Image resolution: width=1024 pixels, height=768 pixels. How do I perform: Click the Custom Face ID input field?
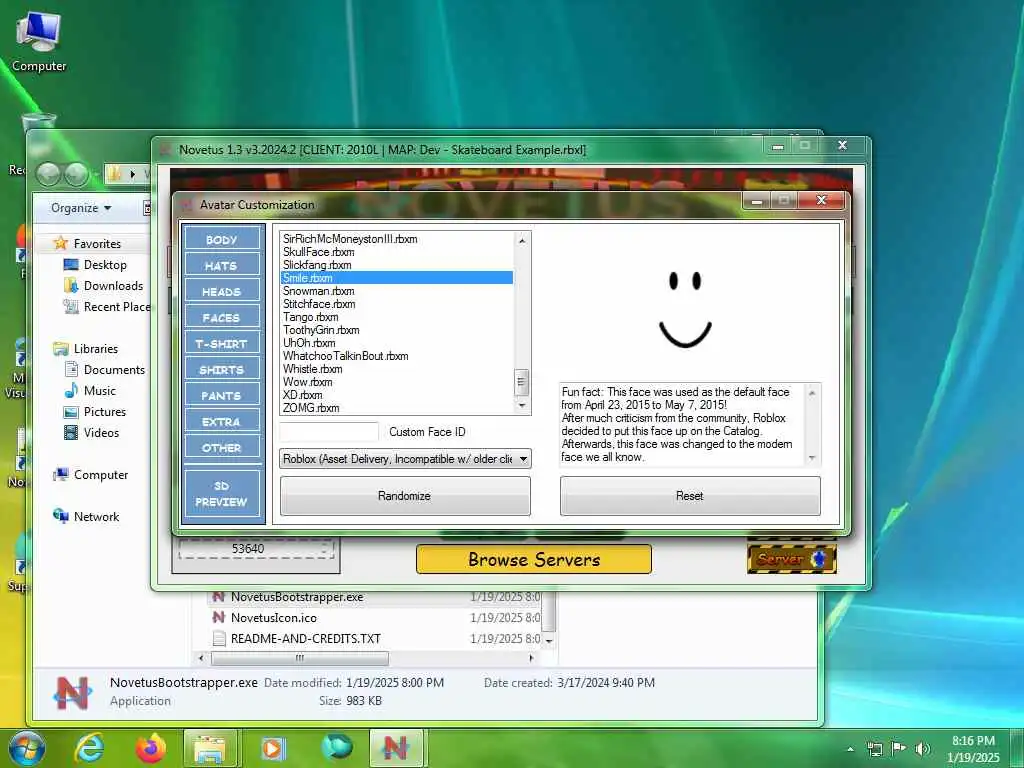329,432
